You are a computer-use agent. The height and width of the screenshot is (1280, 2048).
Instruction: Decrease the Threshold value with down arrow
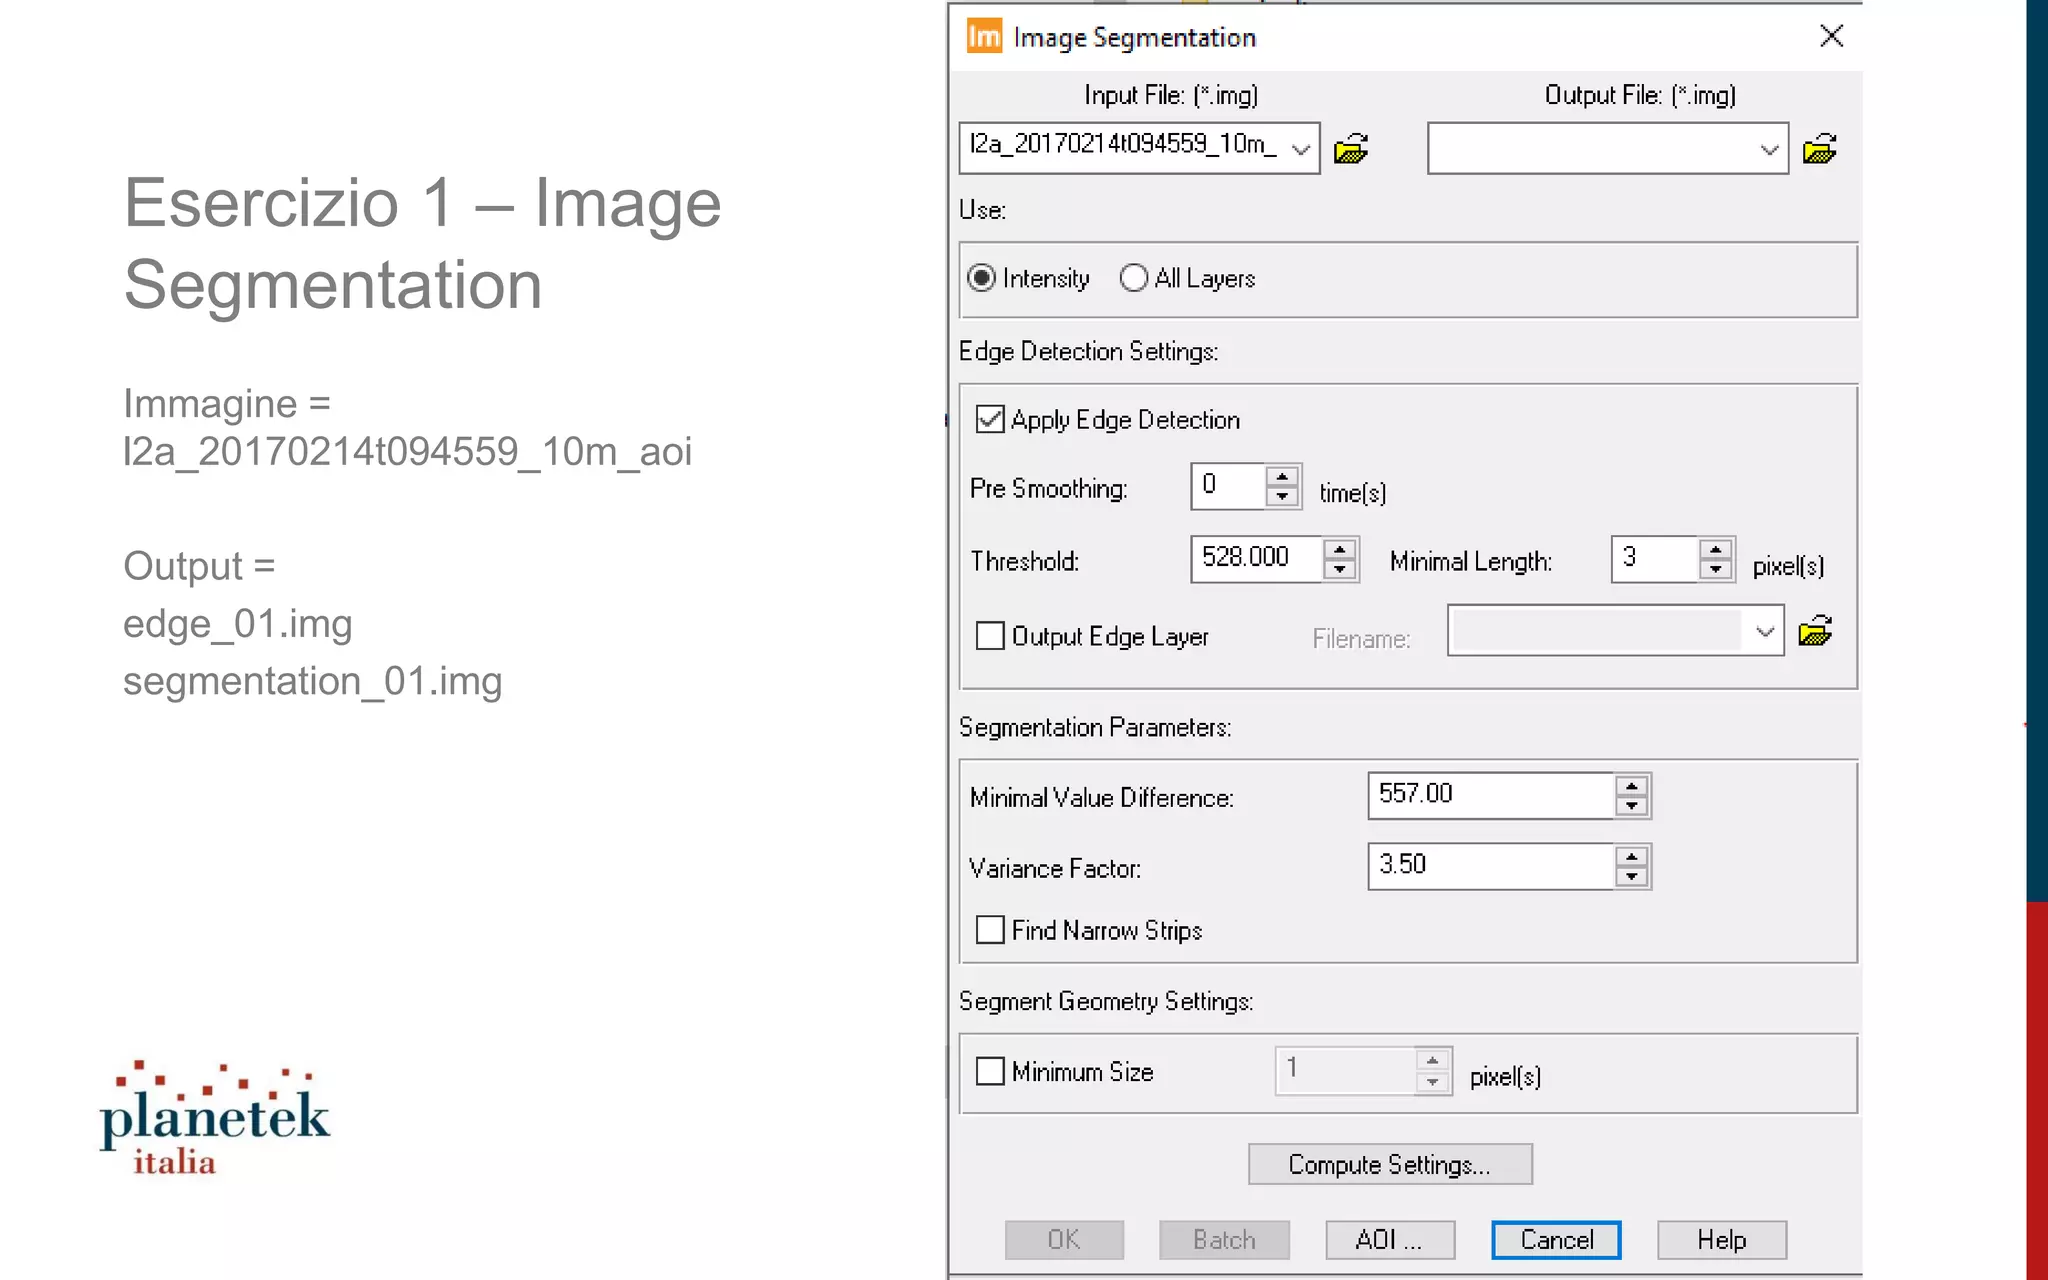pos(1339,569)
